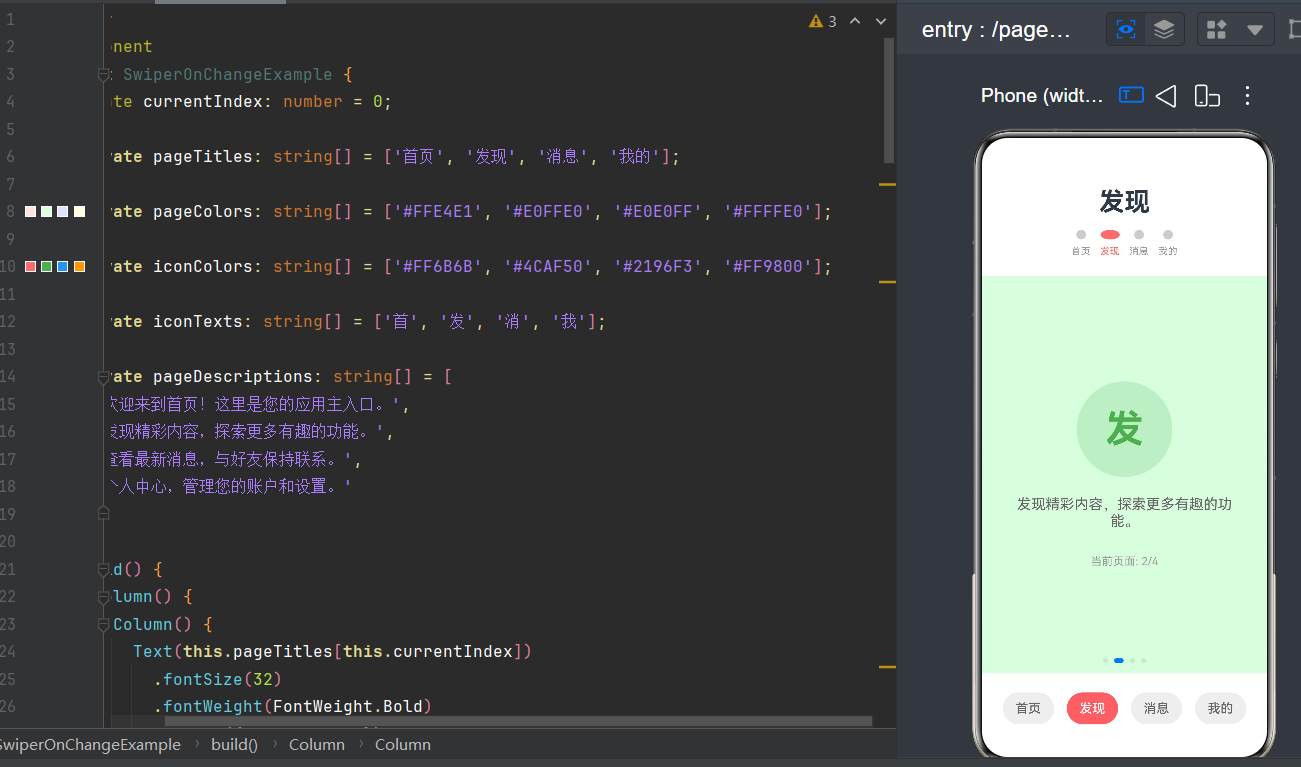Open the Phone device profile selector
The image size is (1301, 767).
coord(1043,95)
